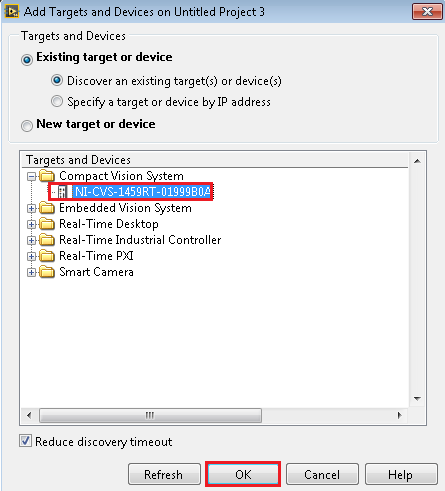
Task: Confirm selection with OK button
Action: pyautogui.click(x=243, y=474)
